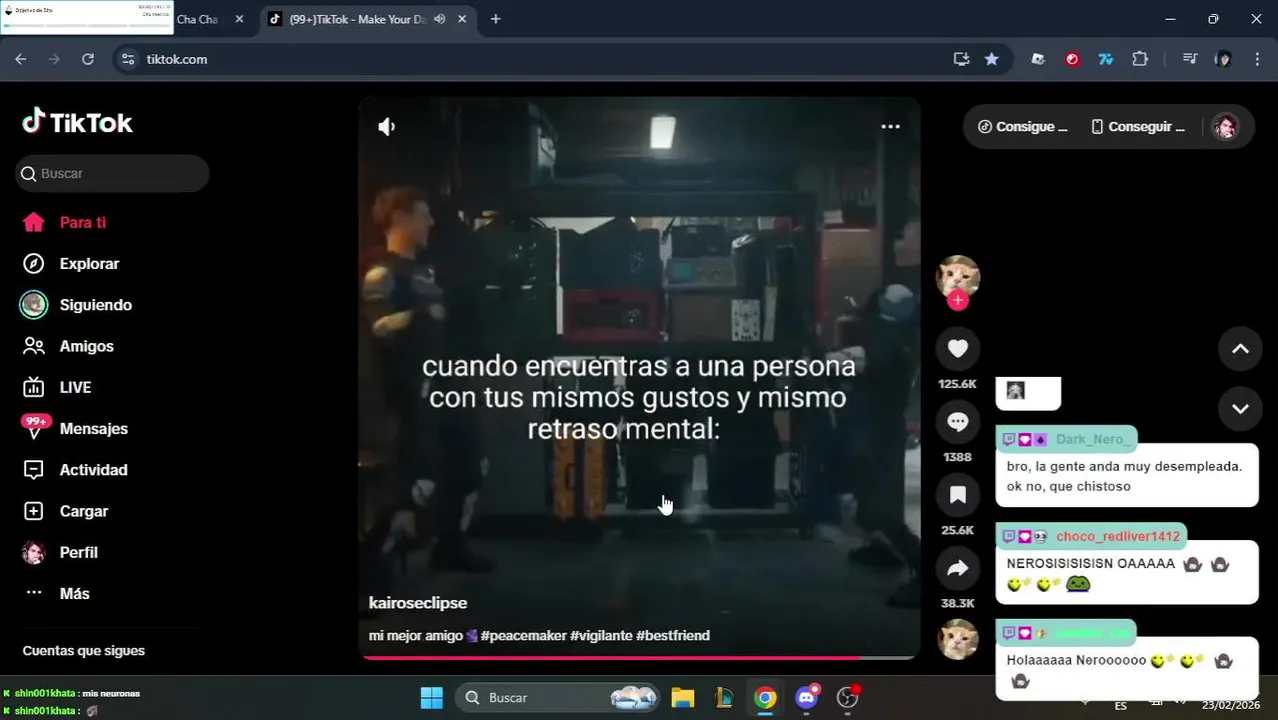Viewport: 1278px width, 720px height.
Task: Click the TikTok logo
Action: click(77, 122)
